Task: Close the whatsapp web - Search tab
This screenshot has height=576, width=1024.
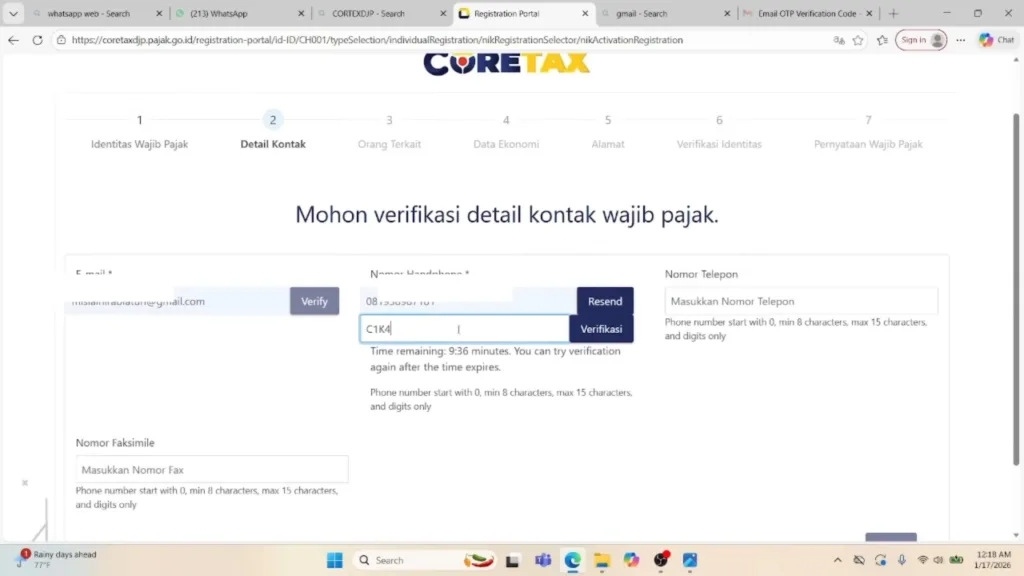Action: point(159,13)
